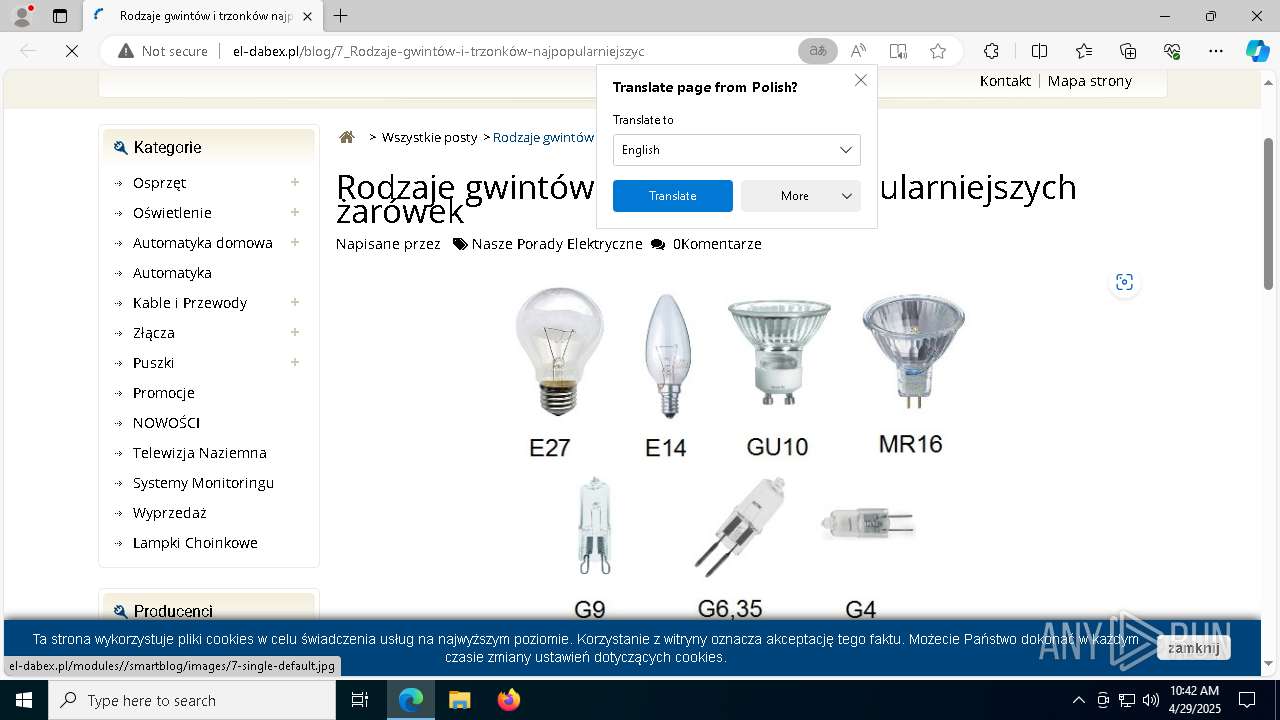Screen dimensions: 1280x720
Task: Click the blue Translate button
Action: click(x=673, y=196)
